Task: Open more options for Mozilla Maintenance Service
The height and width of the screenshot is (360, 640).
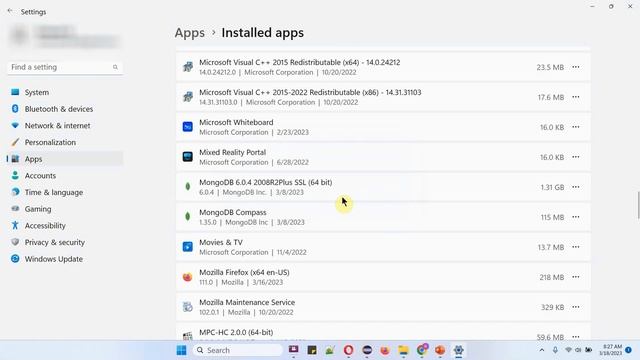Action: point(576,307)
